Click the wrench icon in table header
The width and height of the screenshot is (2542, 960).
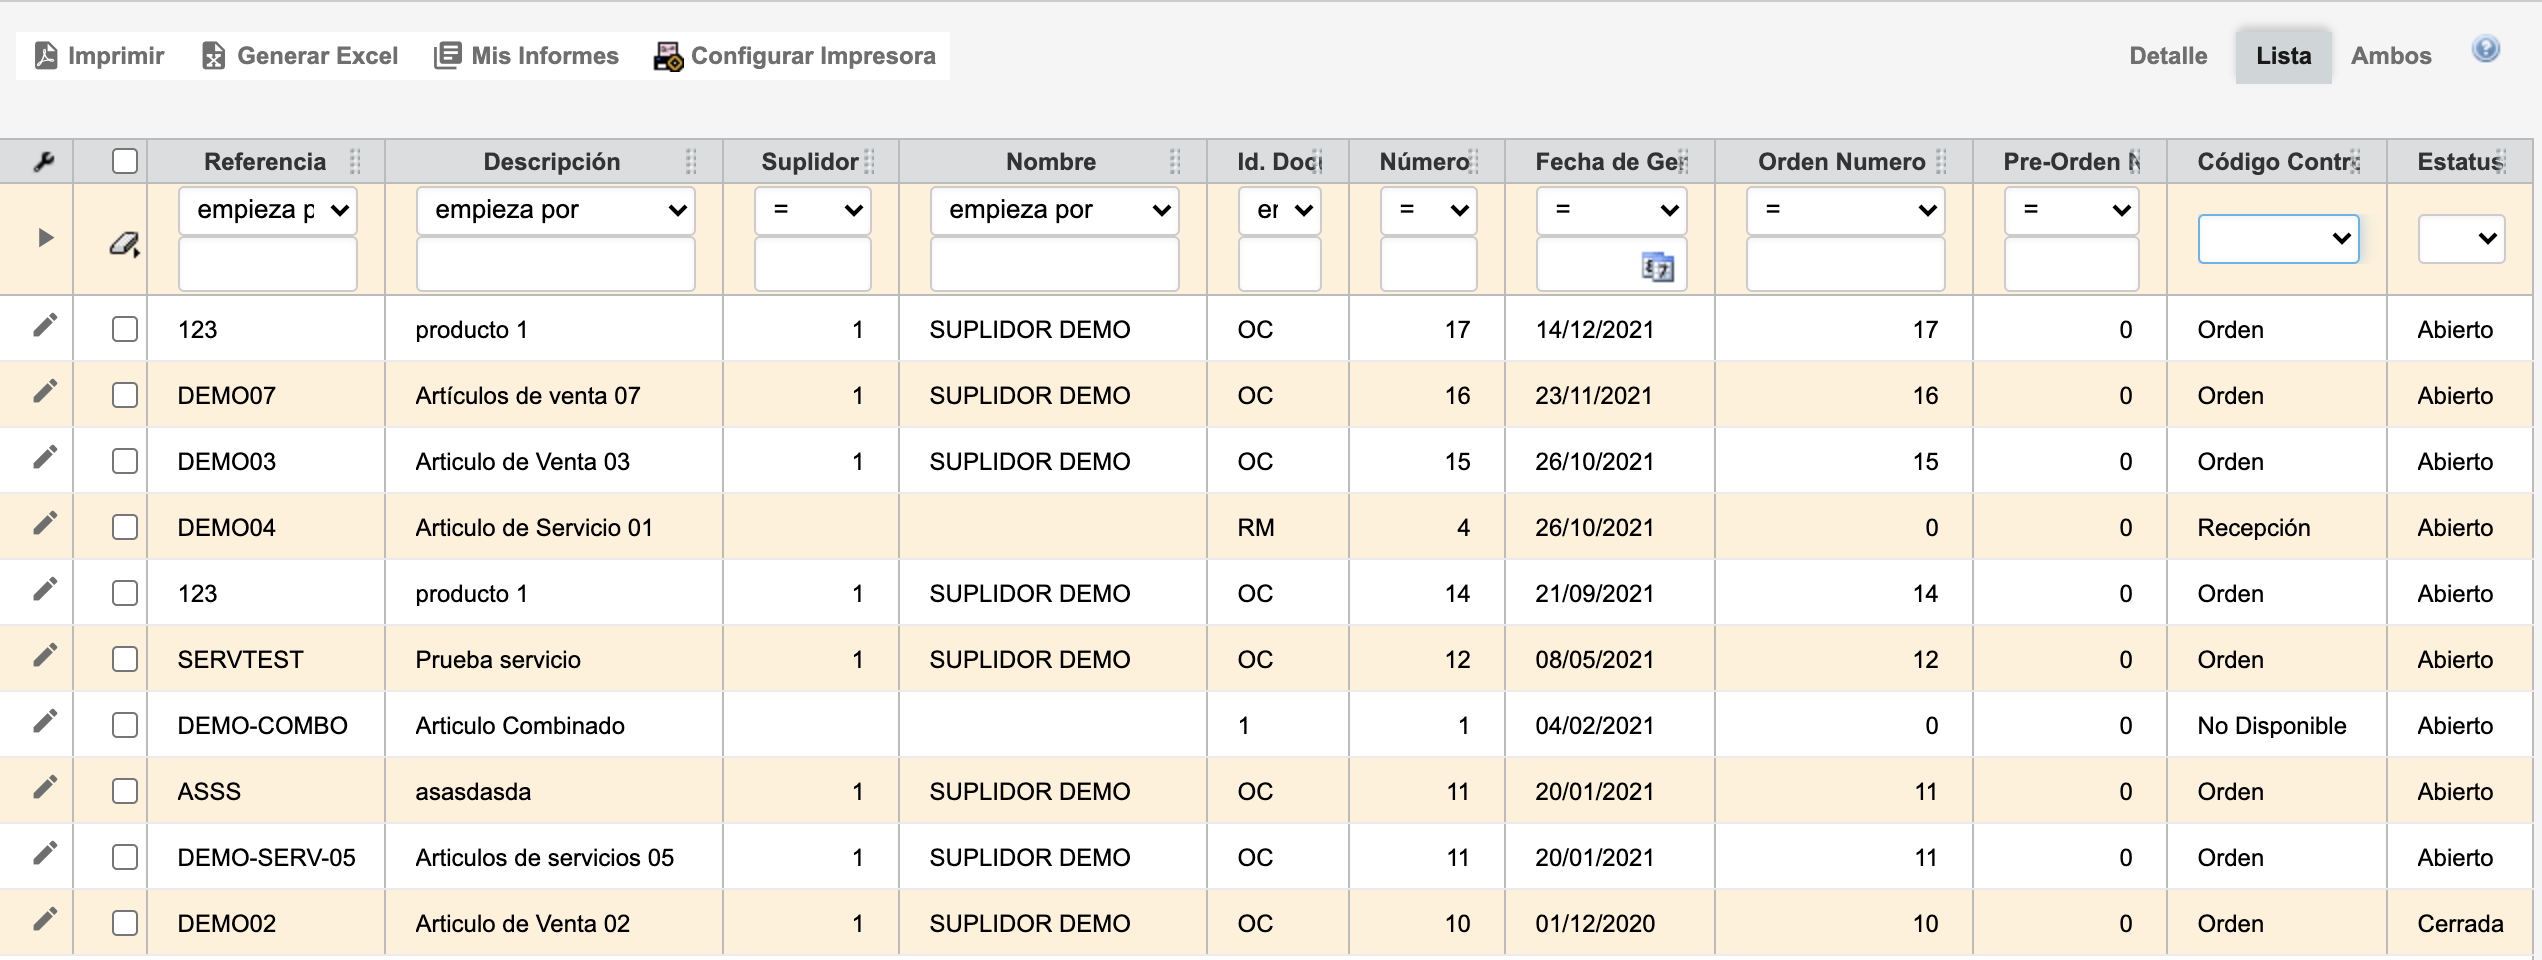click(x=43, y=162)
